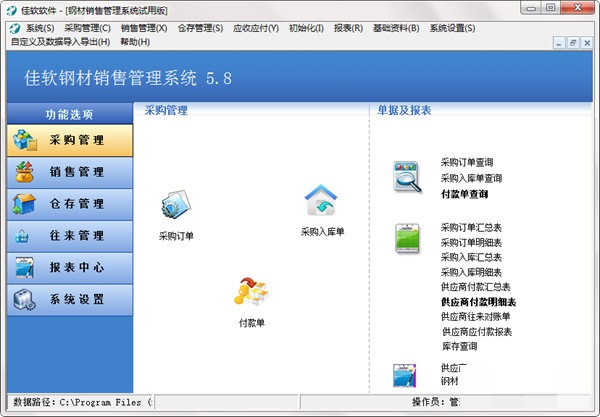The image size is (600, 417).
Task: Click the 单据及报表 panel heading
Action: (404, 111)
